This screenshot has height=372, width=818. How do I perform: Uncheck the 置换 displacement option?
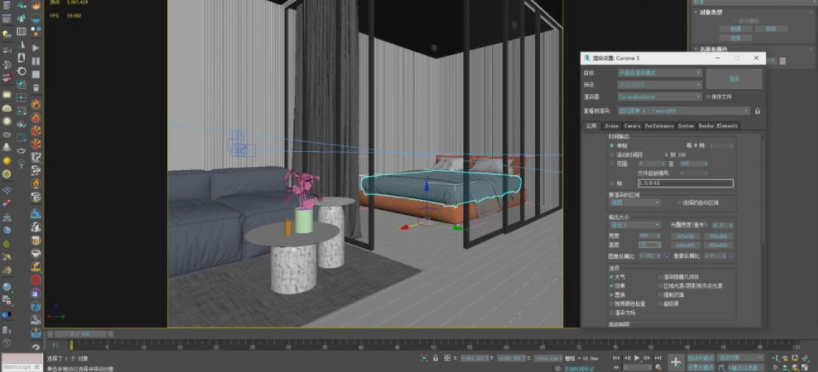click(611, 295)
